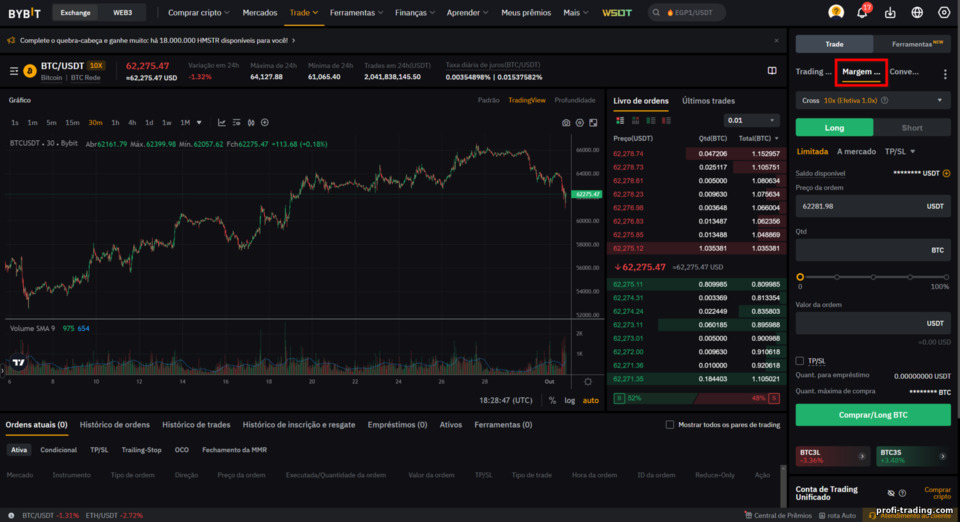Expand the Finanças menu

click(x=415, y=12)
